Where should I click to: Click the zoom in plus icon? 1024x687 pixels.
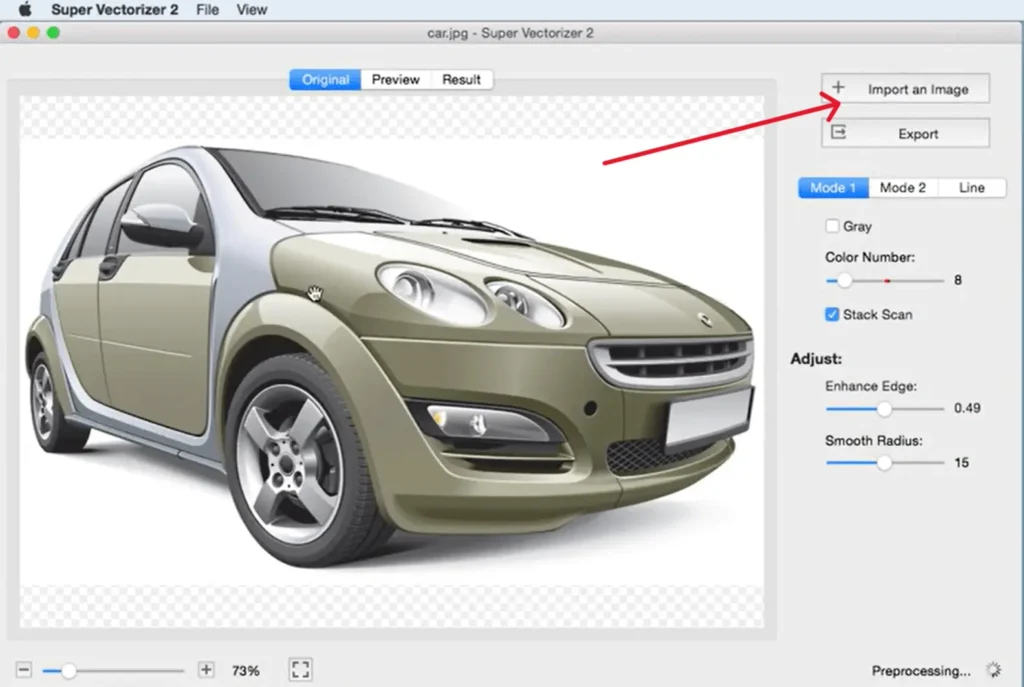pyautogui.click(x=205, y=669)
